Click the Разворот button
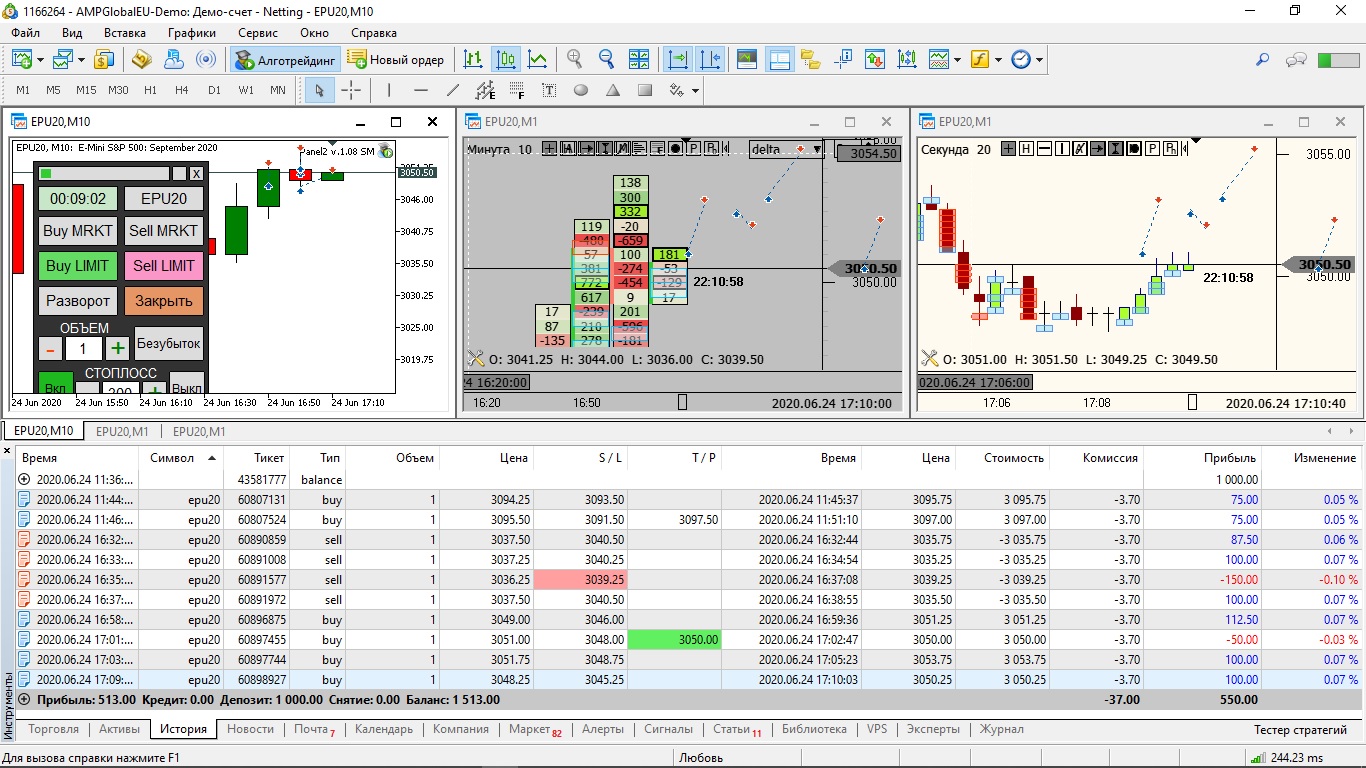 [x=79, y=301]
